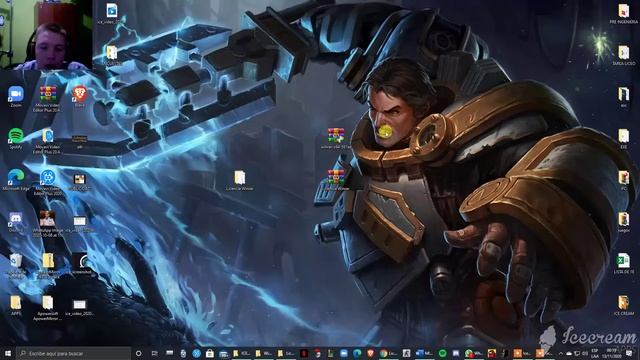Open the Microsoft Edge desktop shortcut
Screen dimensions: 640x360
pos(16,180)
